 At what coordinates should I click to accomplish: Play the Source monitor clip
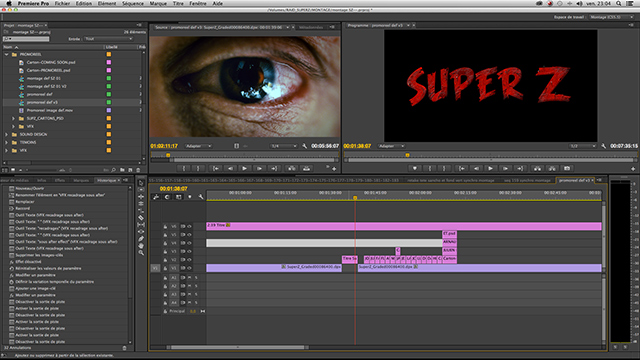pos(244,168)
